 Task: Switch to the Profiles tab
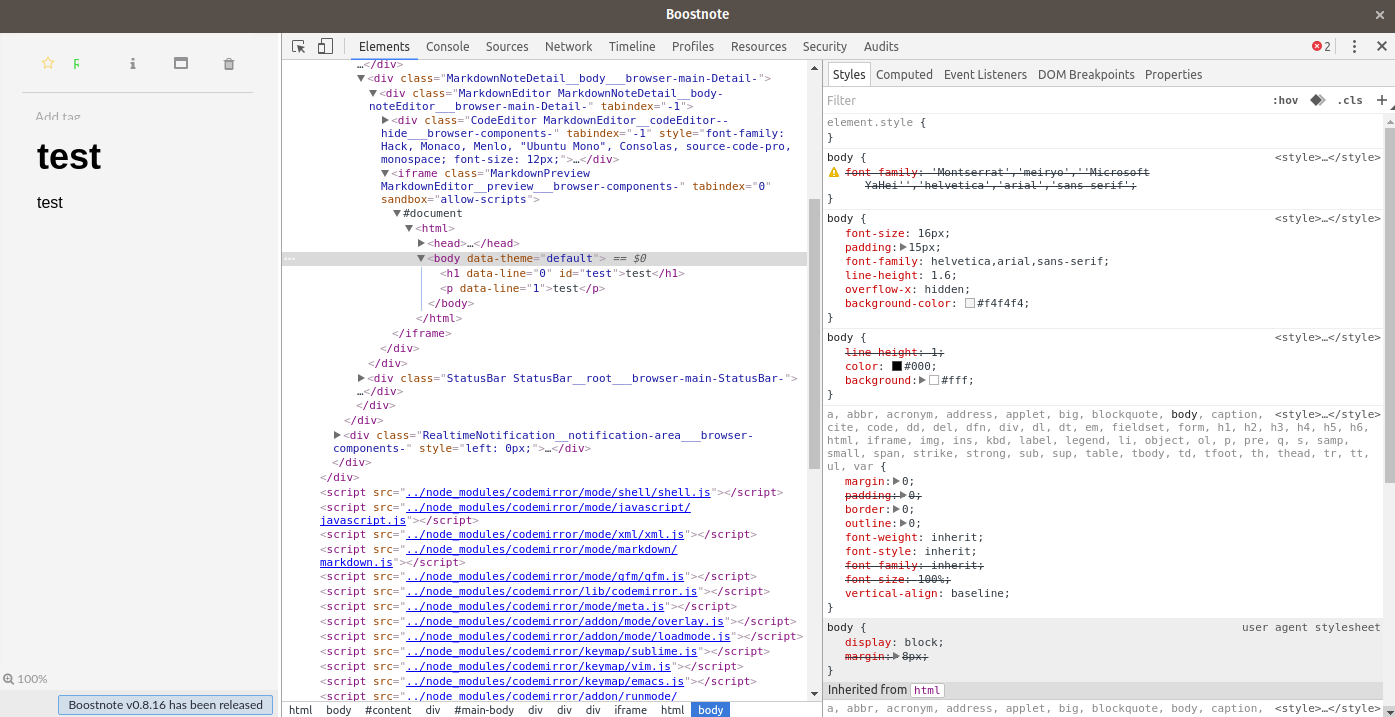coord(693,46)
